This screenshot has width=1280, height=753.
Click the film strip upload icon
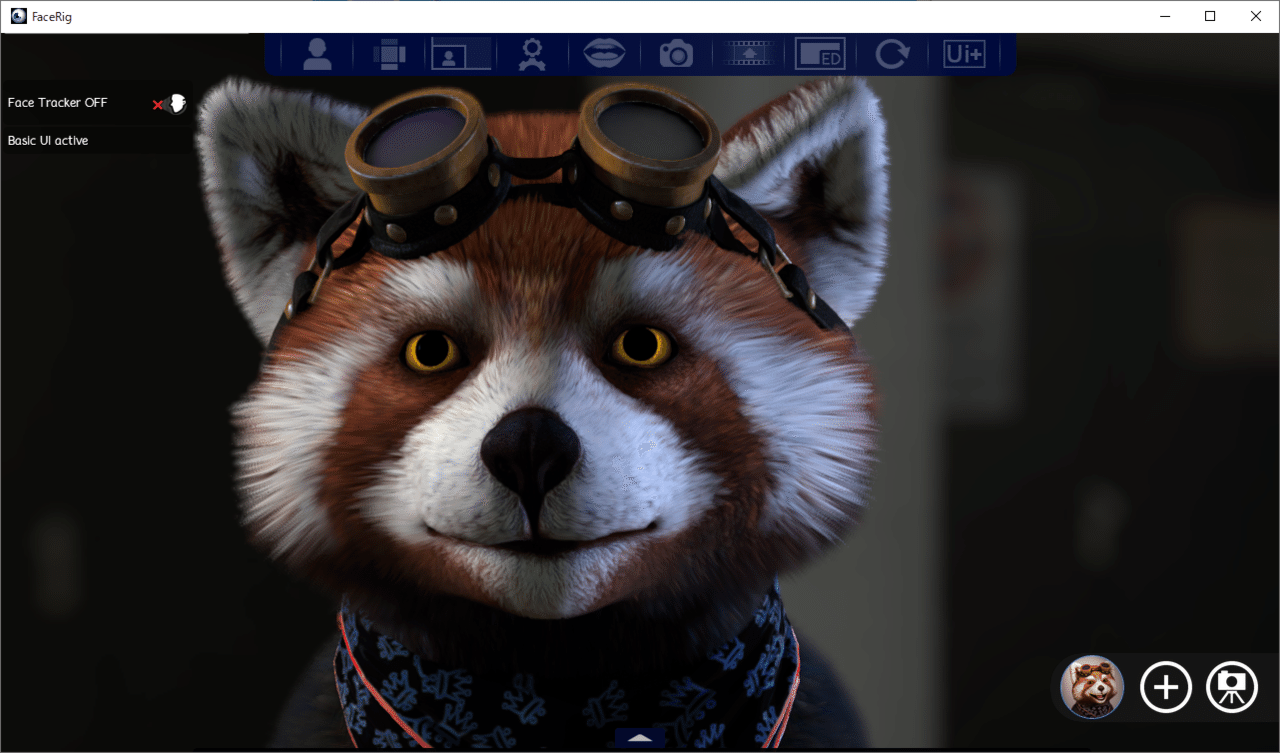pyautogui.click(x=748, y=54)
